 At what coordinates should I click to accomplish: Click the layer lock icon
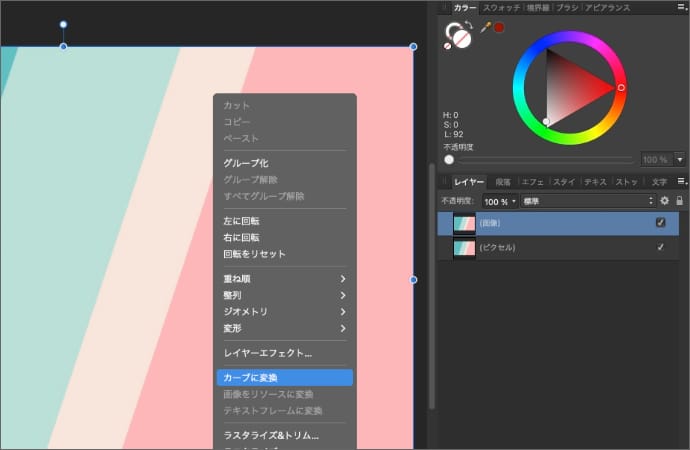(679, 201)
